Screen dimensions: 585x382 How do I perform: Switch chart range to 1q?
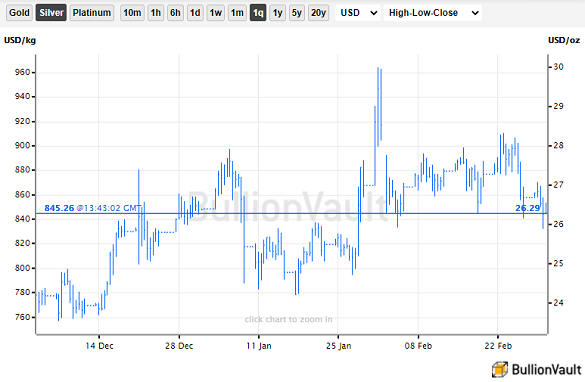coord(258,13)
